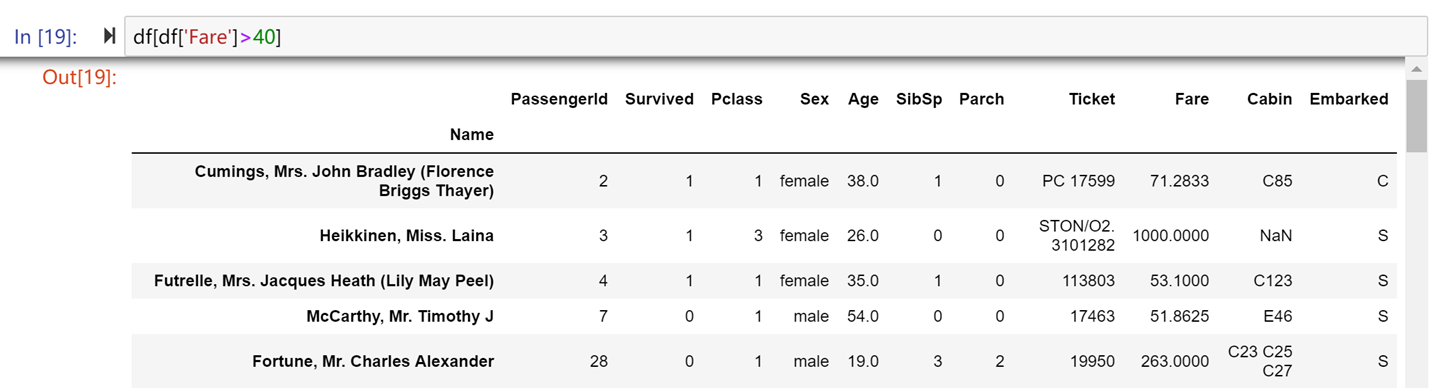Click the 'Fare' string in the code
This screenshot has height=388, width=1429.
click(x=207, y=37)
